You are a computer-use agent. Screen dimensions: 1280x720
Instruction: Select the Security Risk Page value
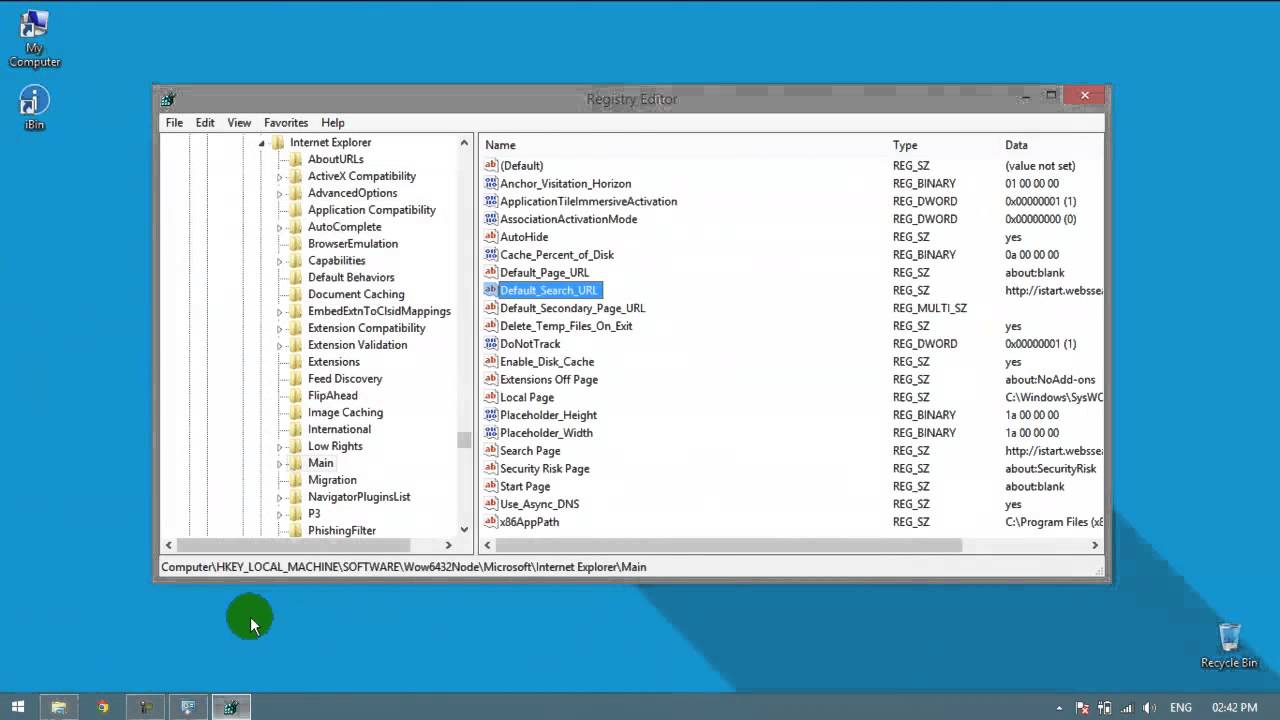pos(545,469)
